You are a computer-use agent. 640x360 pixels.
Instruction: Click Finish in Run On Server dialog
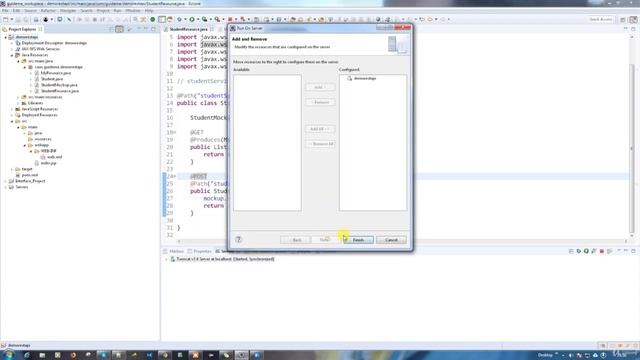click(358, 240)
